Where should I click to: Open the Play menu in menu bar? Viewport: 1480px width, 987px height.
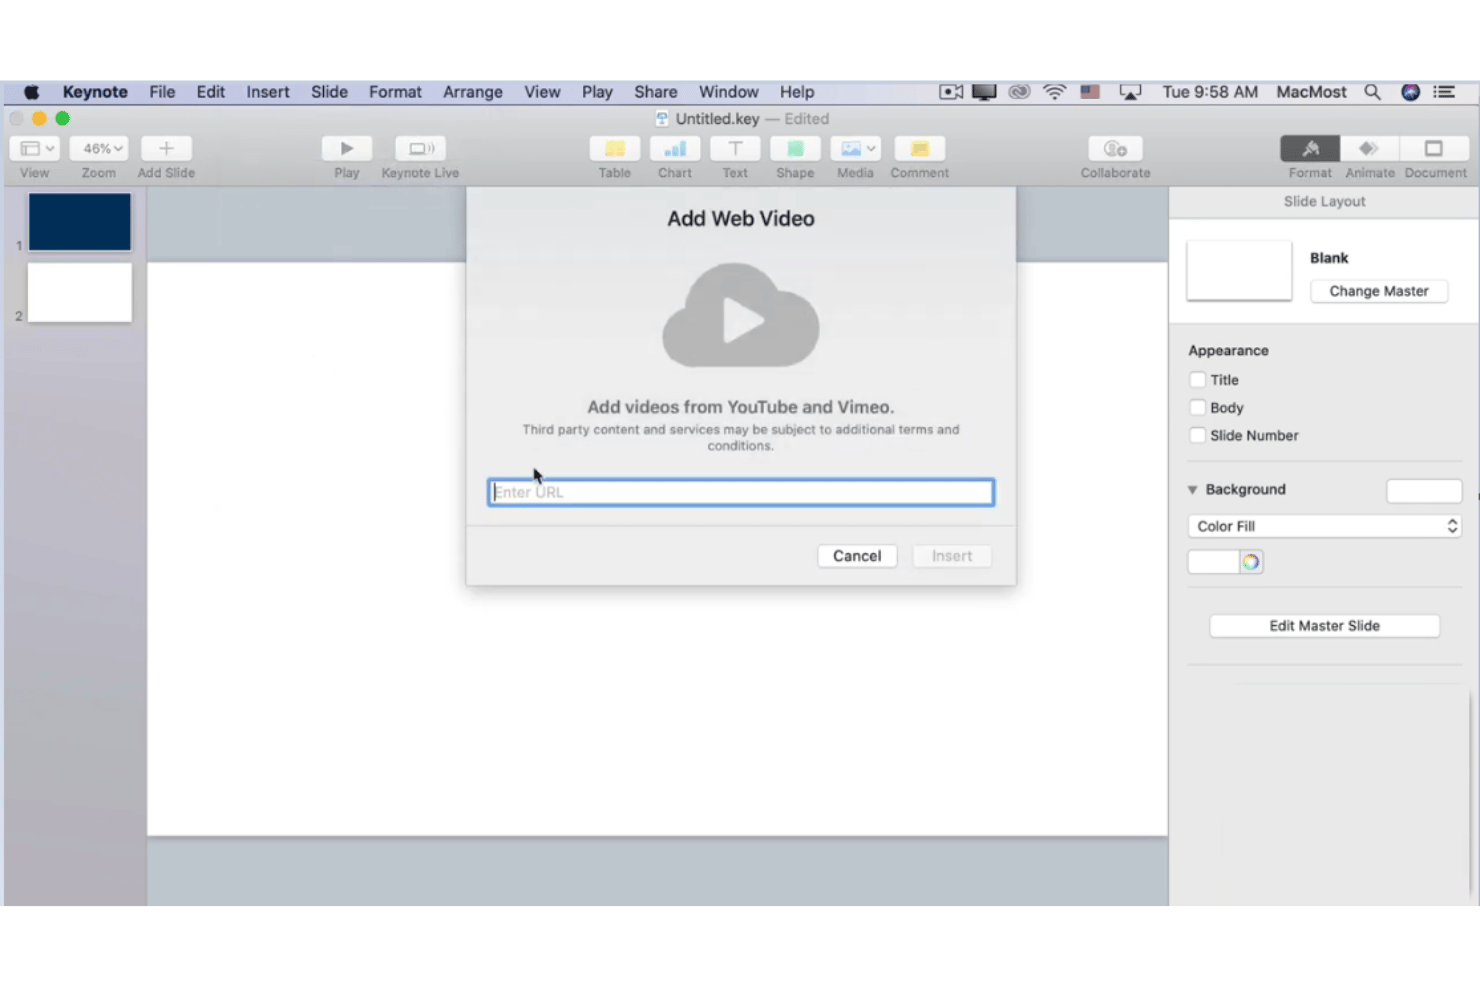597,92
